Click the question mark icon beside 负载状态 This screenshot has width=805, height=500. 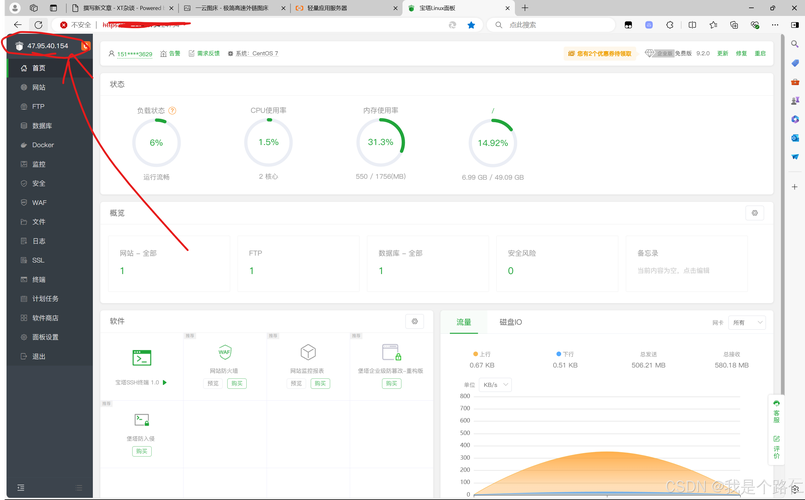(172, 110)
